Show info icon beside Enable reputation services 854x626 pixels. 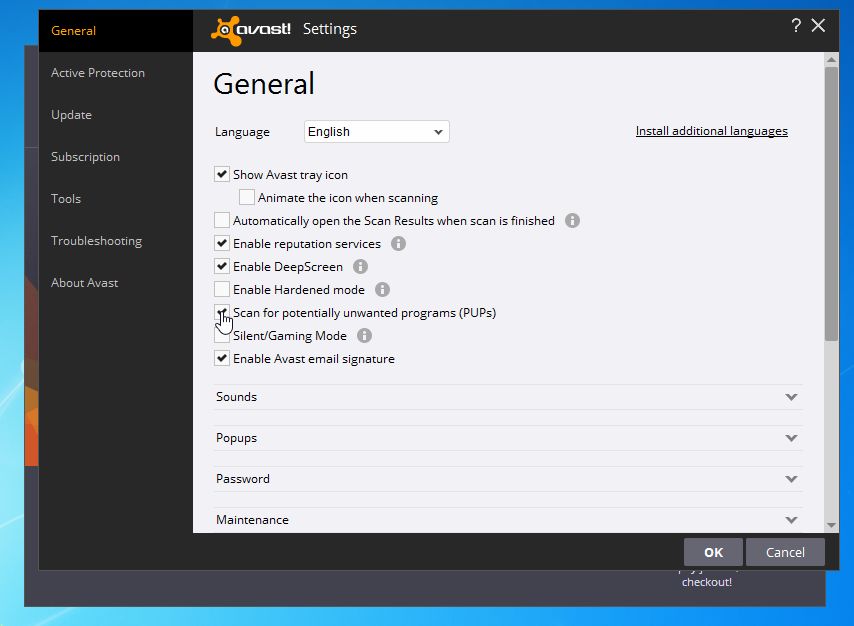[398, 244]
